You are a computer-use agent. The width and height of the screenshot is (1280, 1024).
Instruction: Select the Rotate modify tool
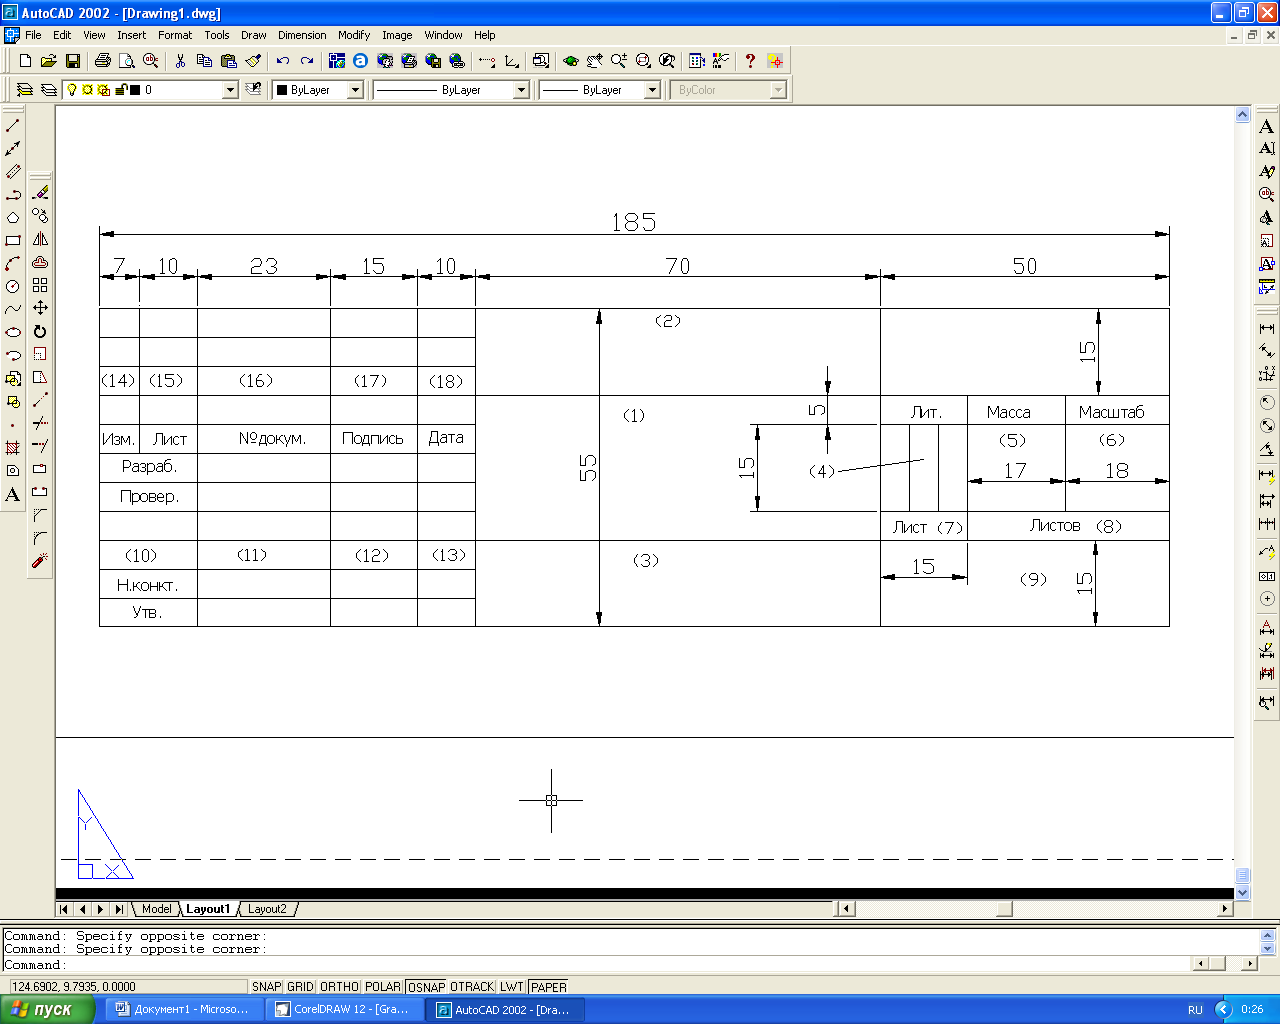(40, 331)
